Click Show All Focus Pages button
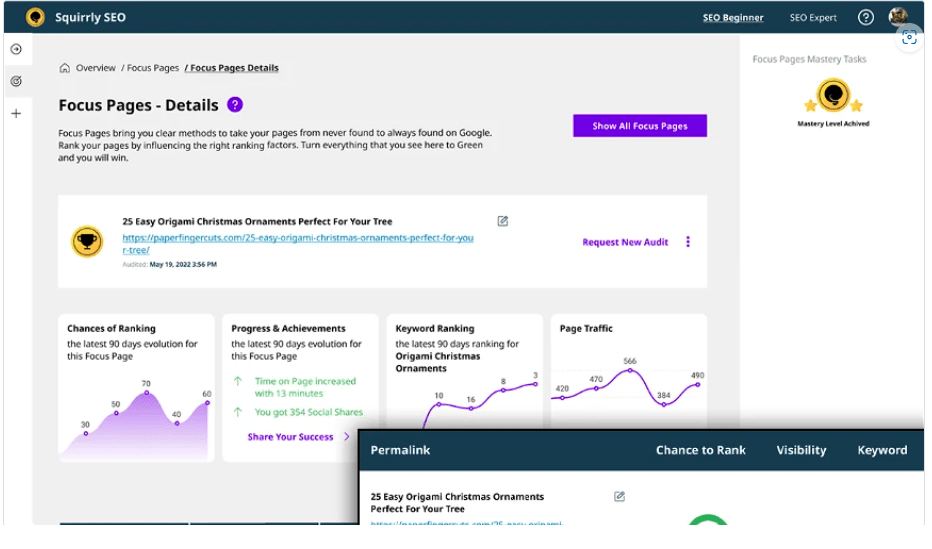The width and height of the screenshot is (932, 549). point(640,126)
